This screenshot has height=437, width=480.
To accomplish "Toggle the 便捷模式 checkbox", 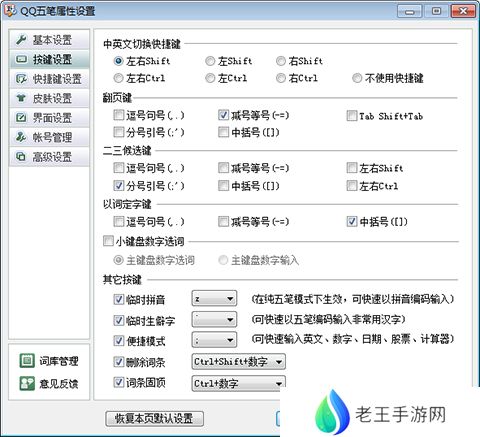I will [119, 341].
